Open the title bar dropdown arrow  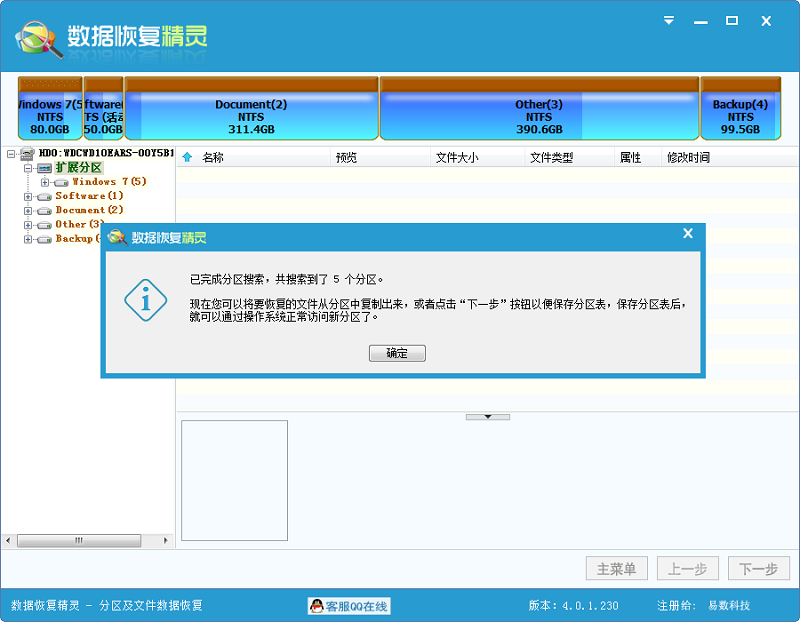tap(668, 18)
